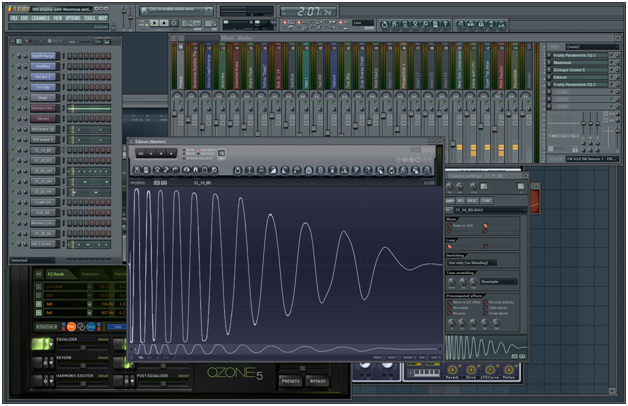The width and height of the screenshot is (628, 406).
Task: Switch to EQ Bands tab in Ozone
Action: 56,274
